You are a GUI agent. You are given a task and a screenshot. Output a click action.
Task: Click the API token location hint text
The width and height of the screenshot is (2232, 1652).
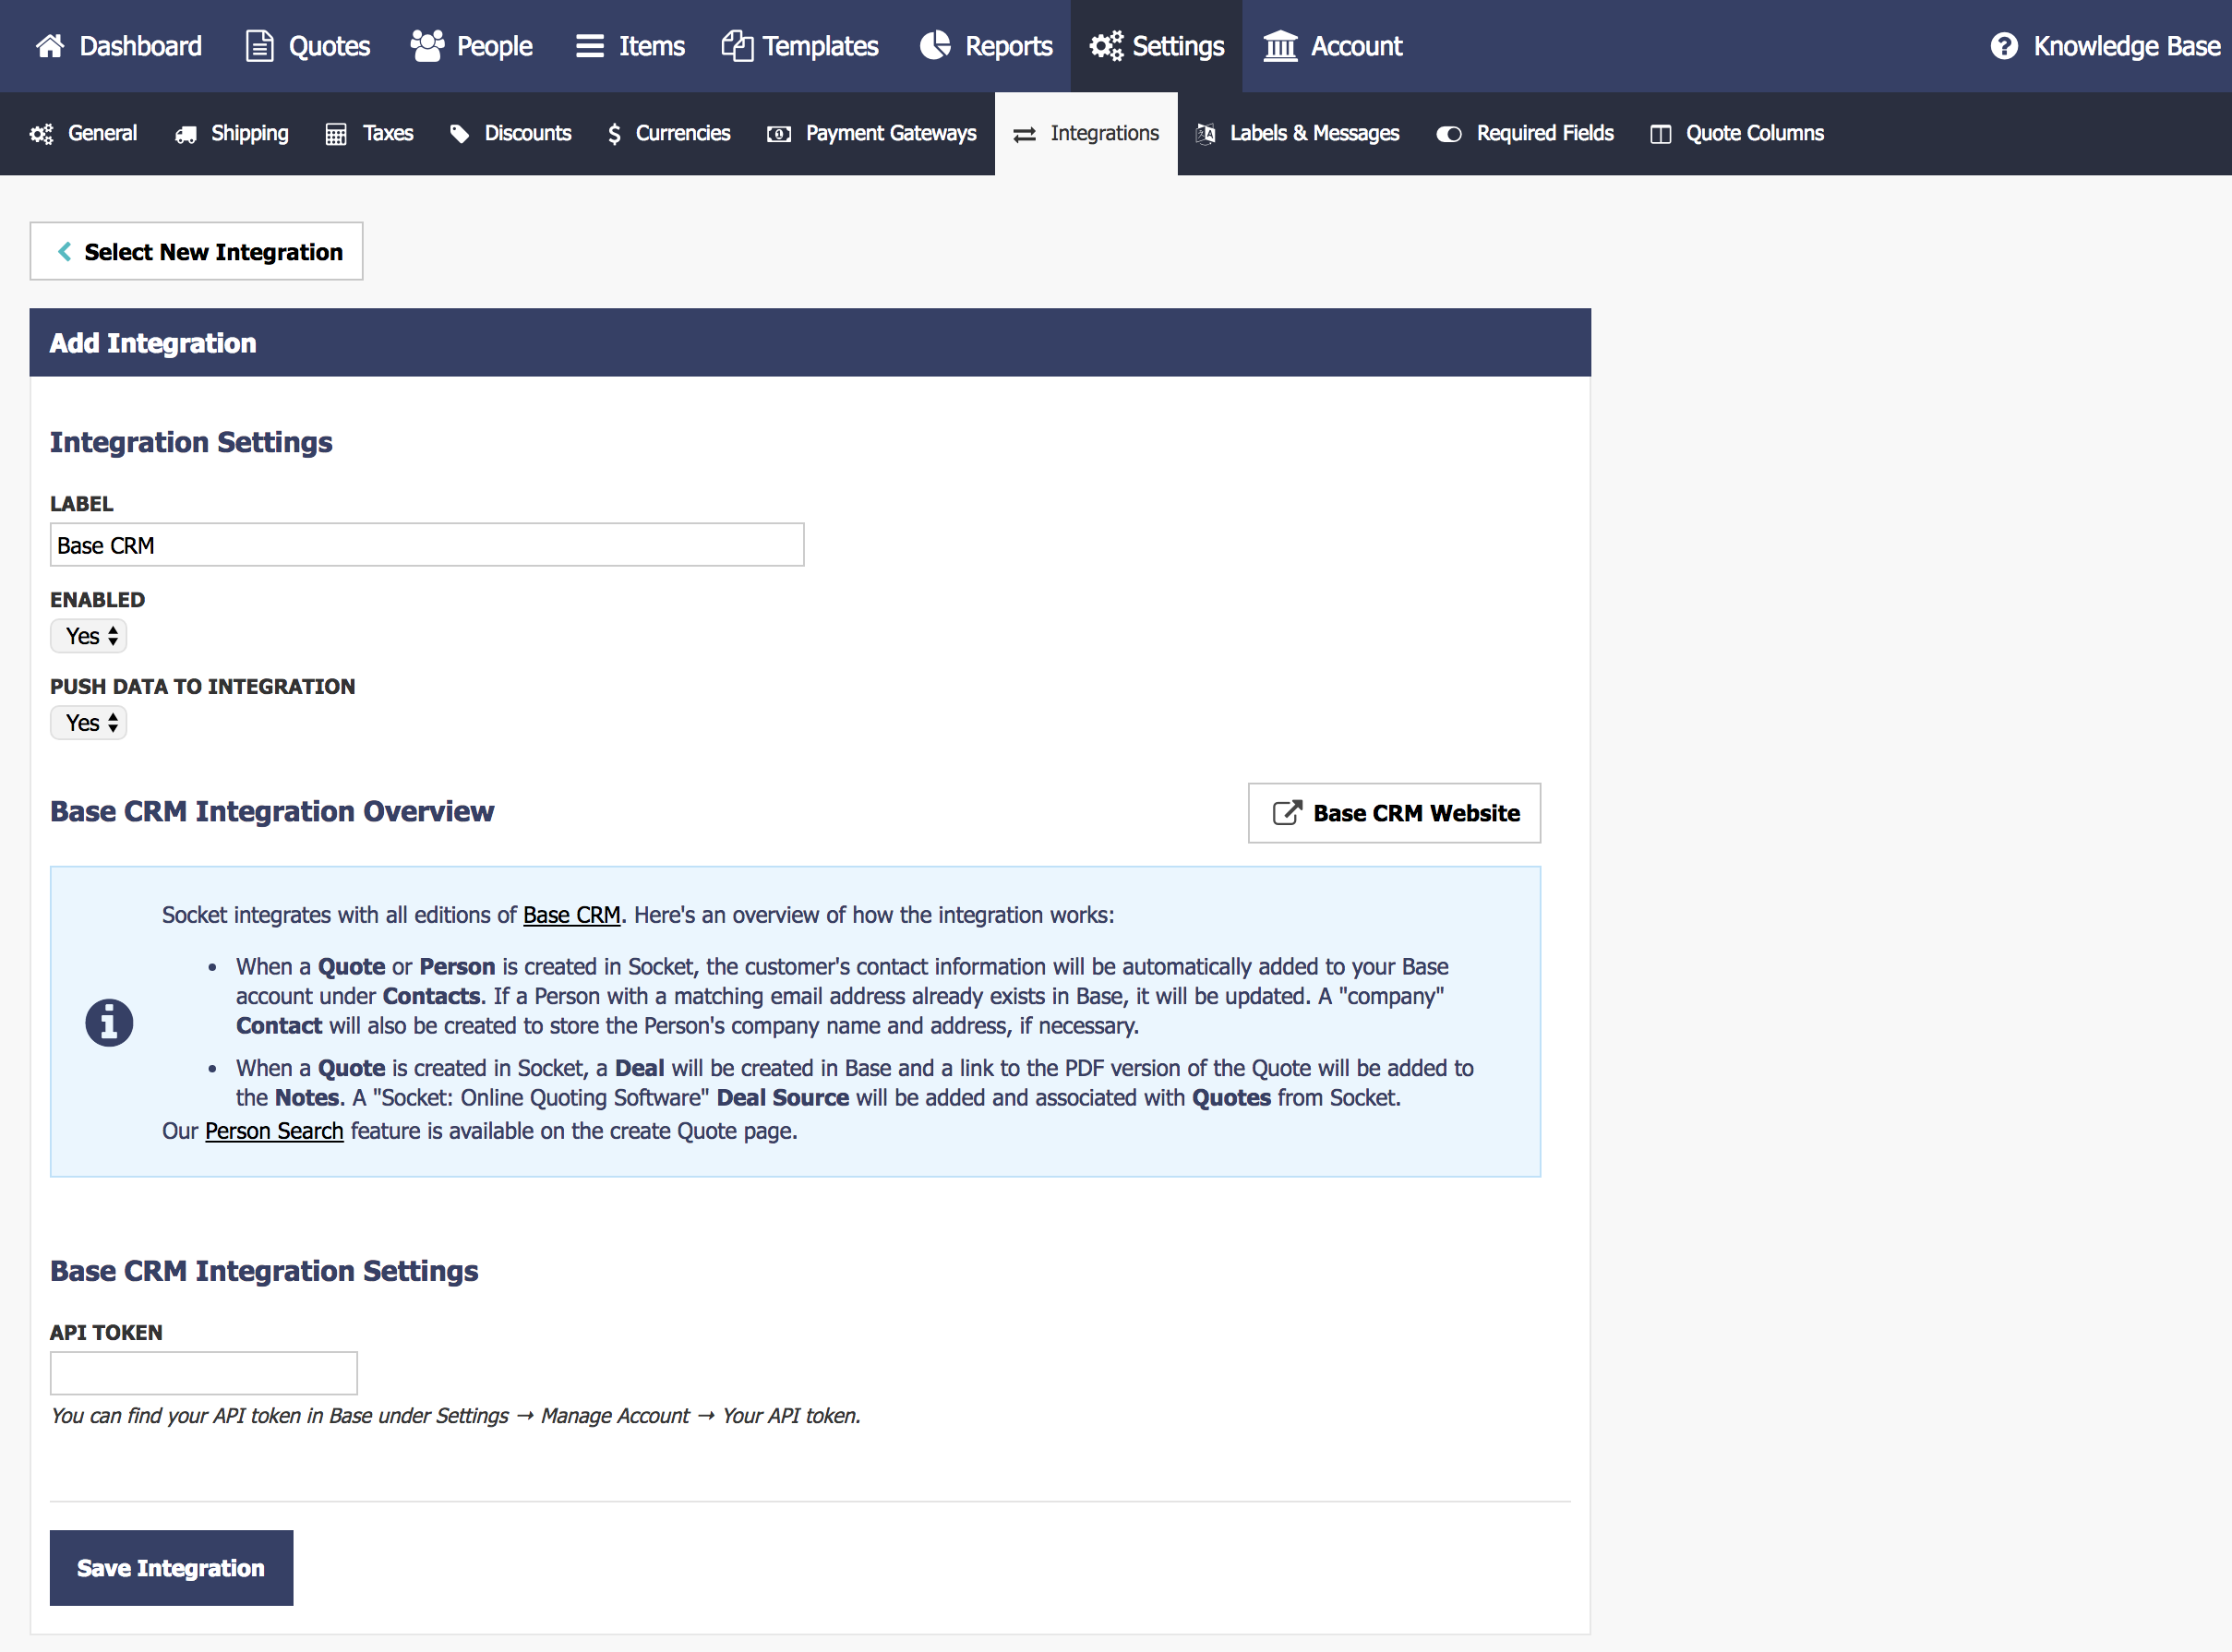tap(456, 1416)
